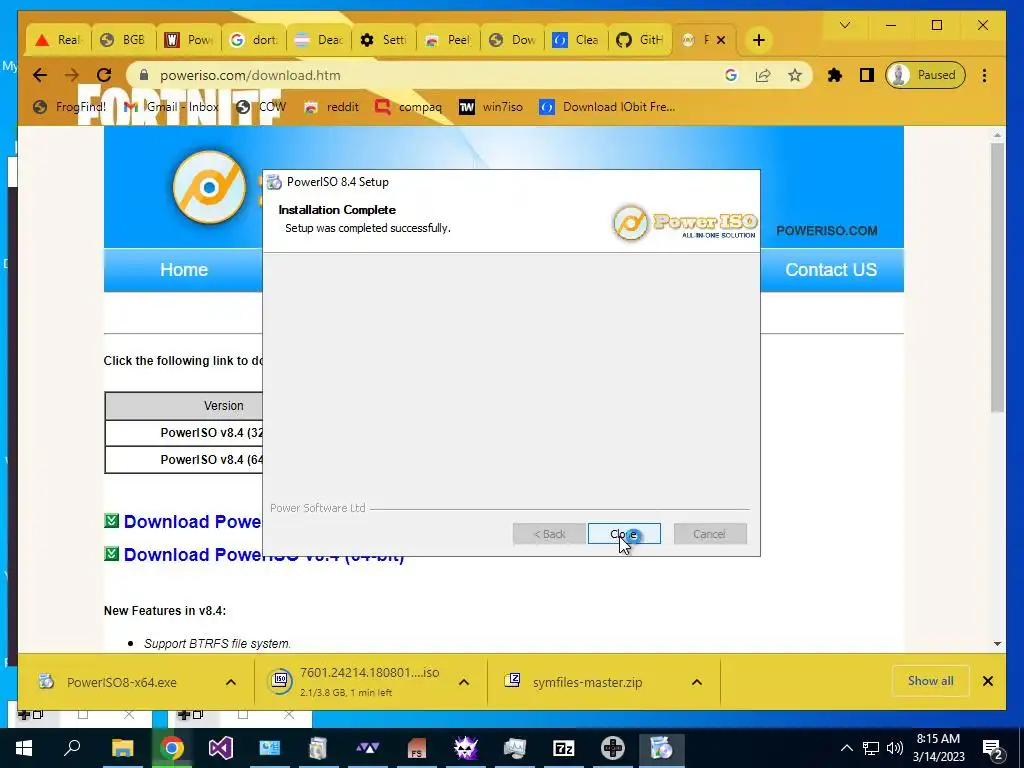Click the Google icon in address bar
The height and width of the screenshot is (768, 1024).
coord(731,75)
